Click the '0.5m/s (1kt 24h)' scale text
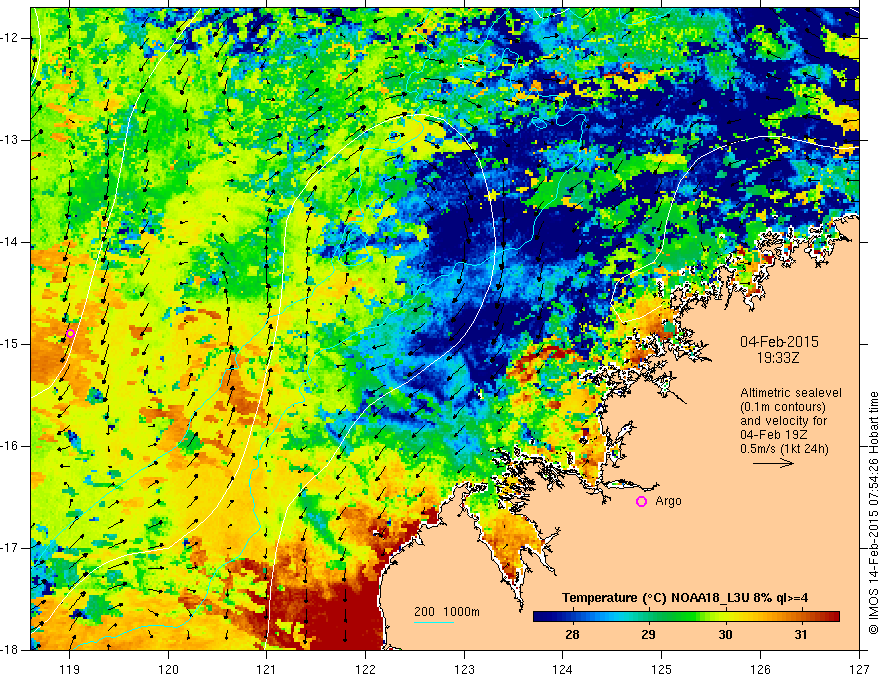 [784, 449]
